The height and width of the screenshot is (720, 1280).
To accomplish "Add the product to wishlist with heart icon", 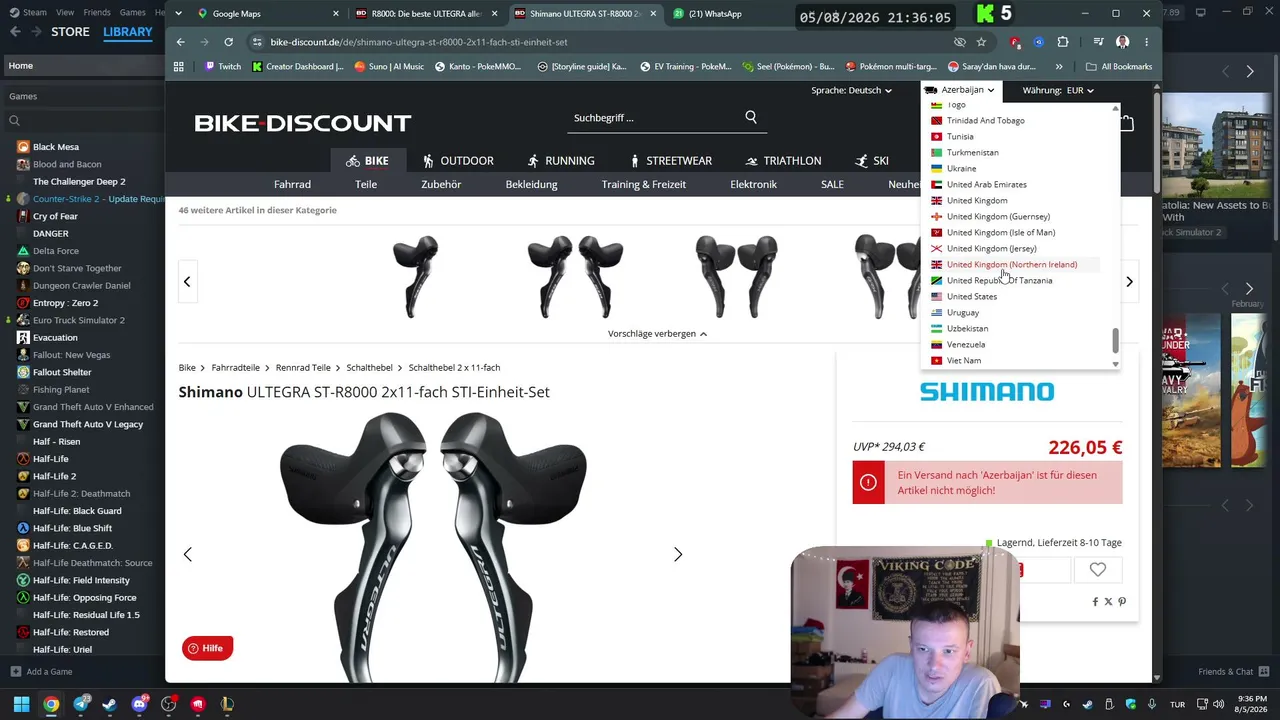I will 1098,569.
